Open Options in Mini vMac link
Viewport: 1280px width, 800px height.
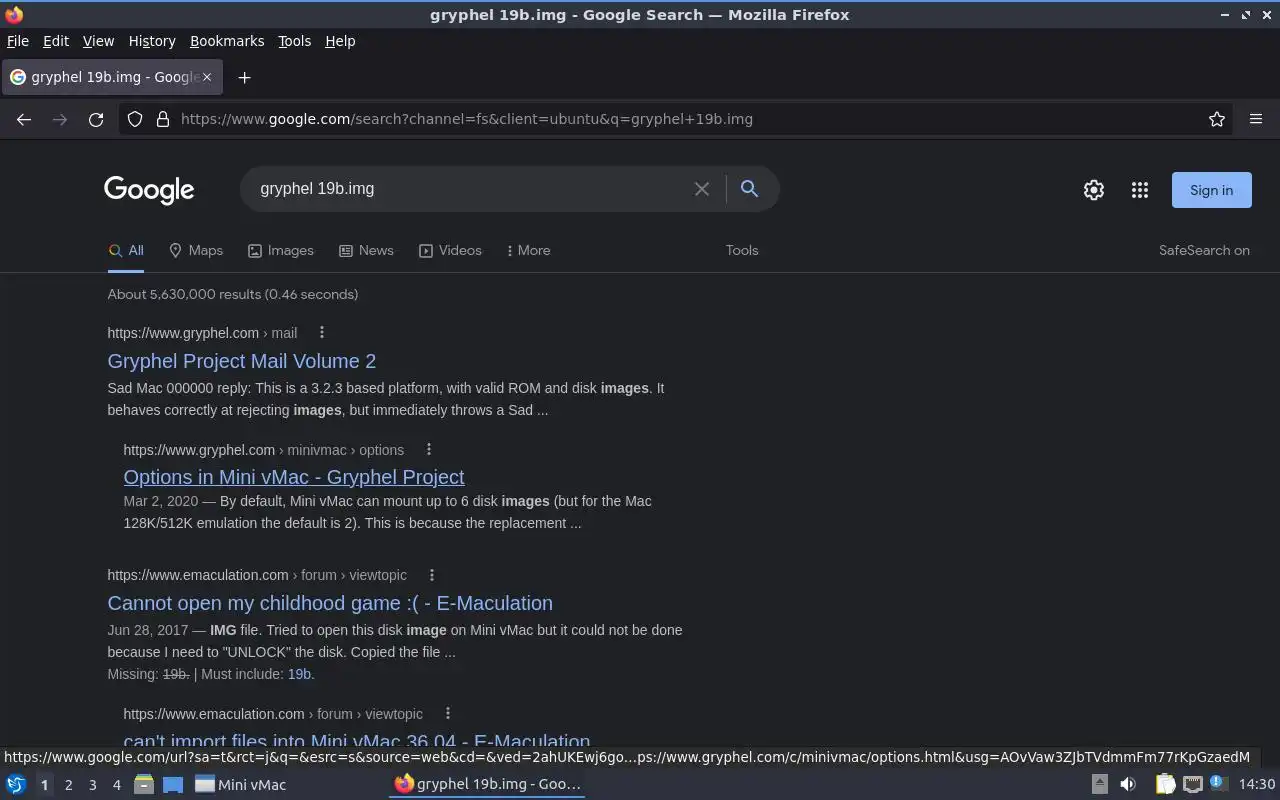click(x=294, y=477)
